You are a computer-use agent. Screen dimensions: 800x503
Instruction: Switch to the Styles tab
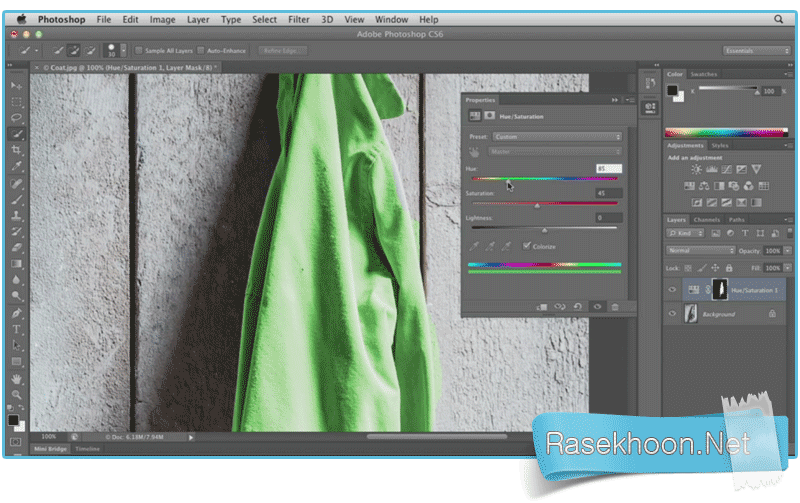720,145
